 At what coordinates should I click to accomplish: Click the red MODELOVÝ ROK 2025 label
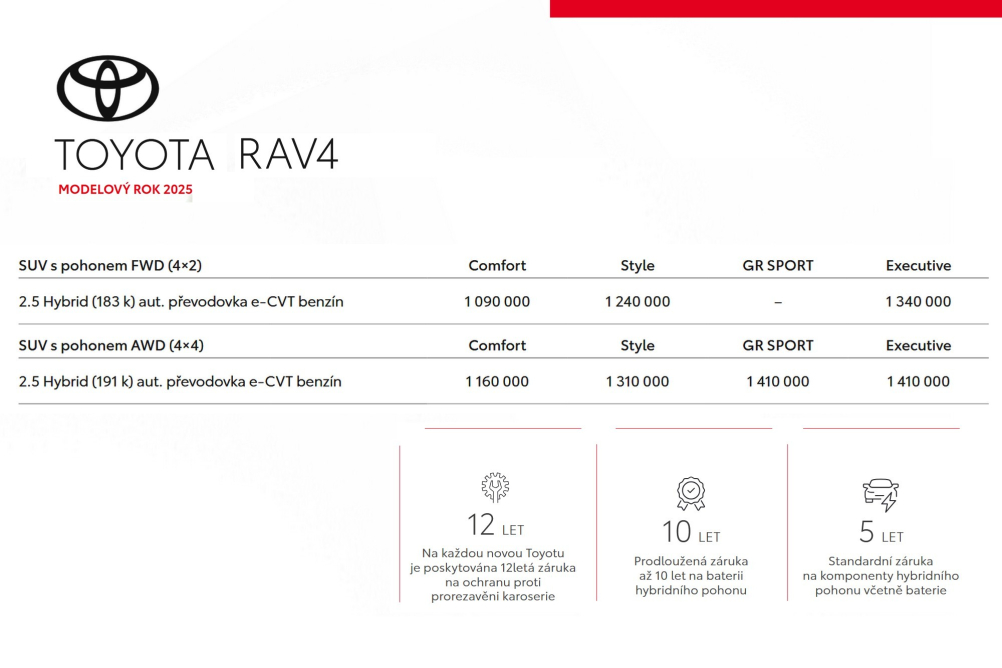click(x=125, y=189)
